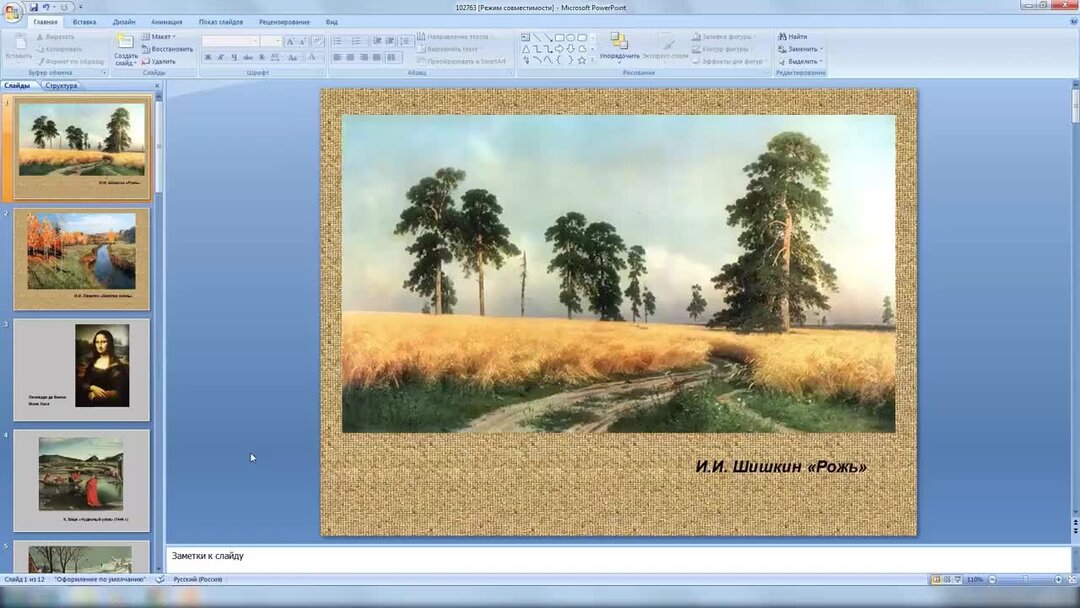
Task: Click the bulleted list icon
Action: pos(339,41)
